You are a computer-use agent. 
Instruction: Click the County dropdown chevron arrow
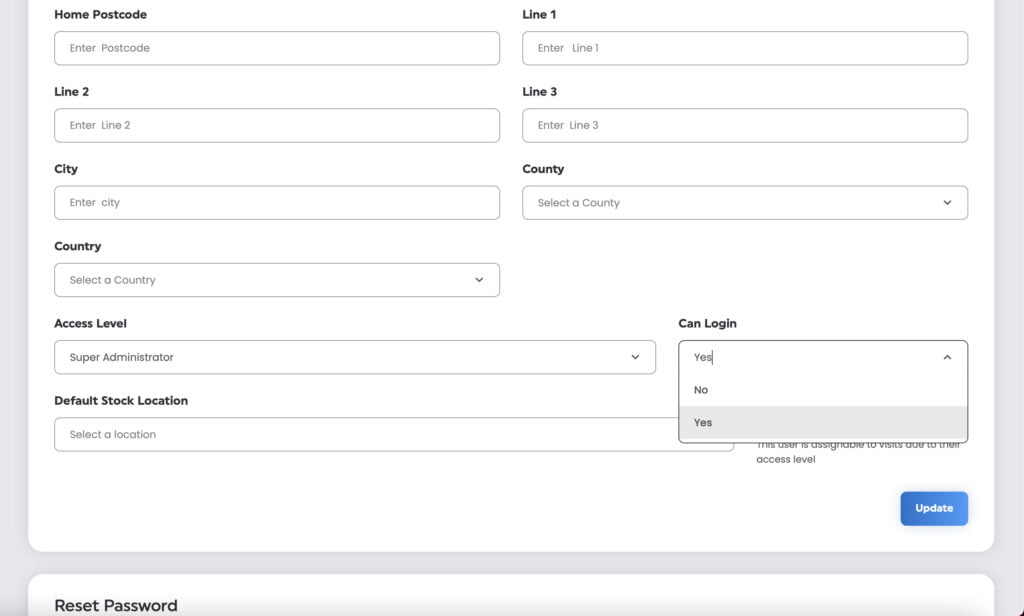point(947,203)
